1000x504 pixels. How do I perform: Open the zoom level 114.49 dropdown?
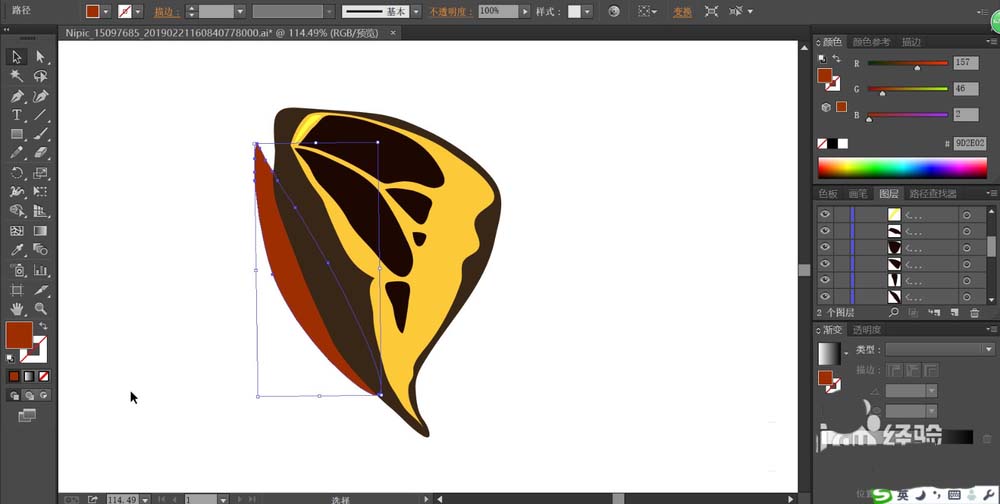[145, 500]
